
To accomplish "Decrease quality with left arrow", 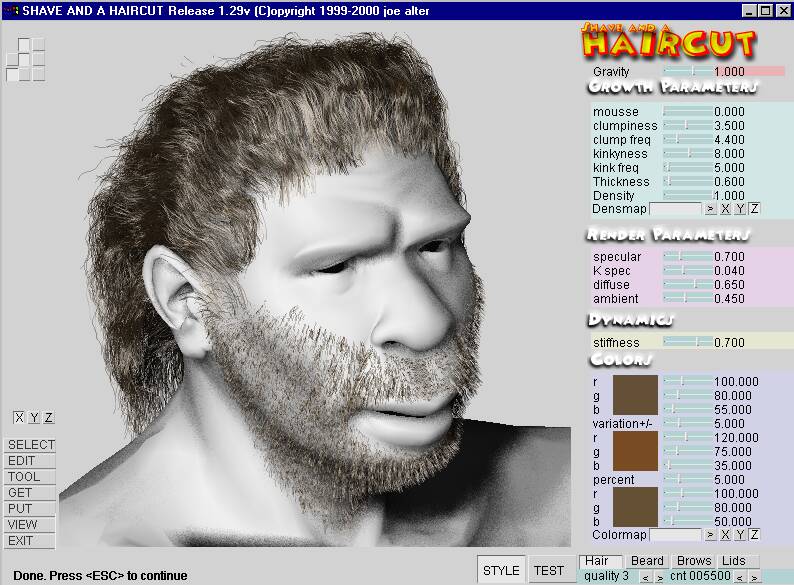I will click(x=645, y=577).
